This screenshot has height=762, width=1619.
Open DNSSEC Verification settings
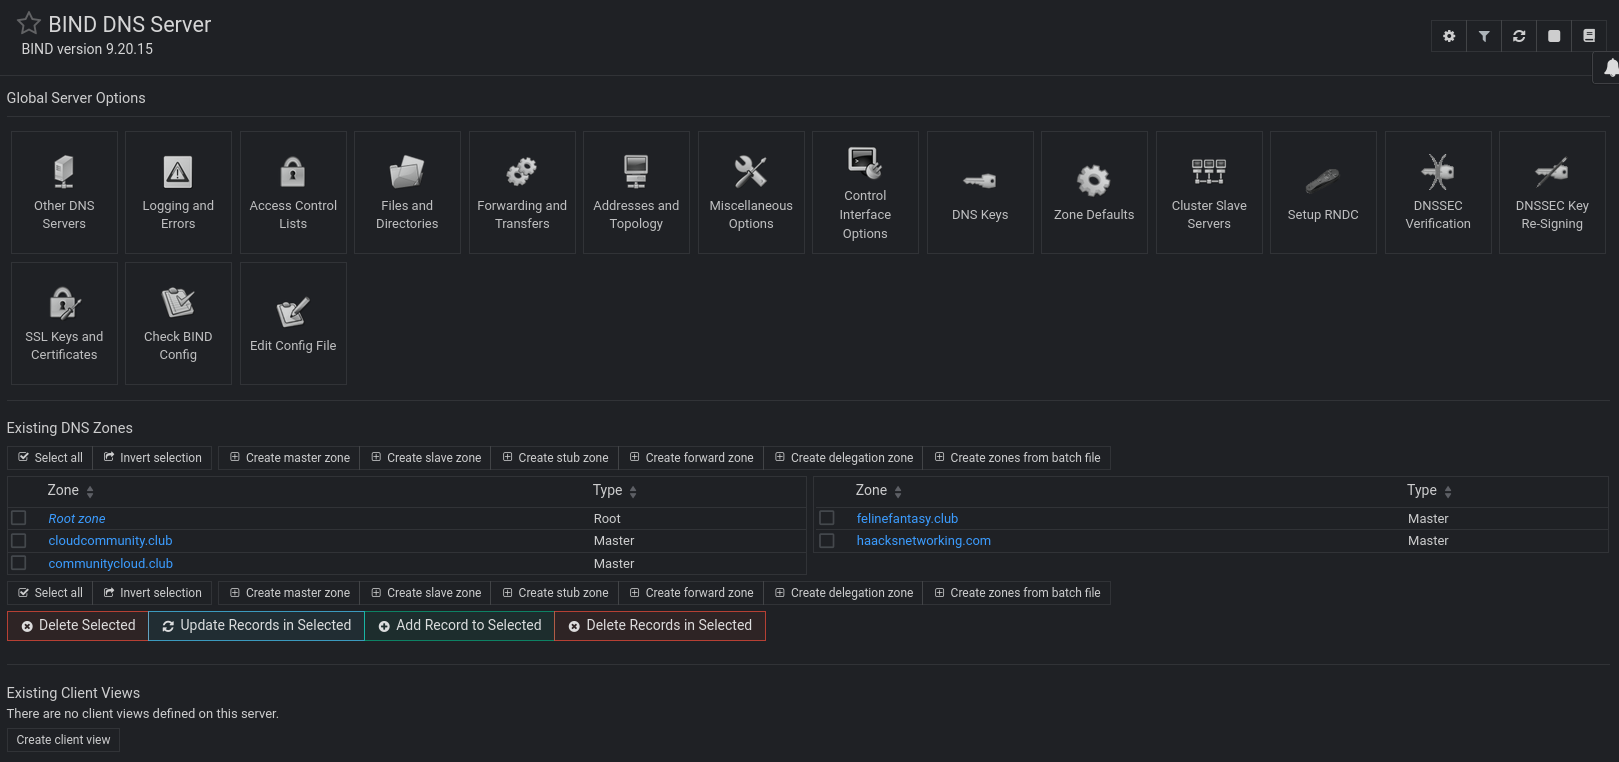1438,192
